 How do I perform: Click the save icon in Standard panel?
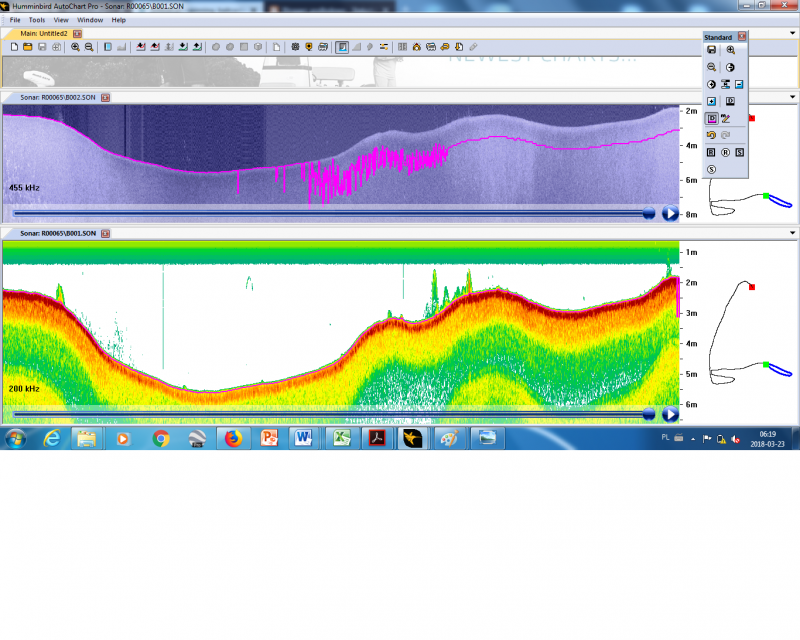[x=711, y=49]
